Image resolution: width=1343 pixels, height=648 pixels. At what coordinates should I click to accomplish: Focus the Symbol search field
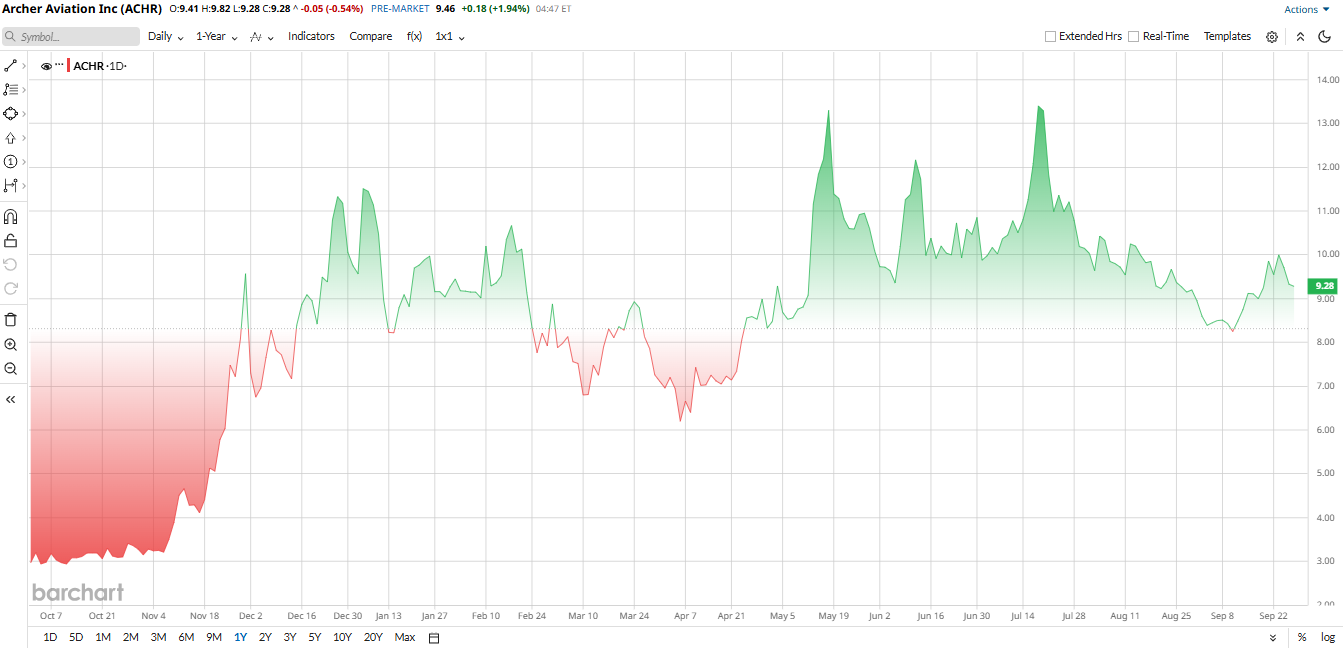(70, 36)
